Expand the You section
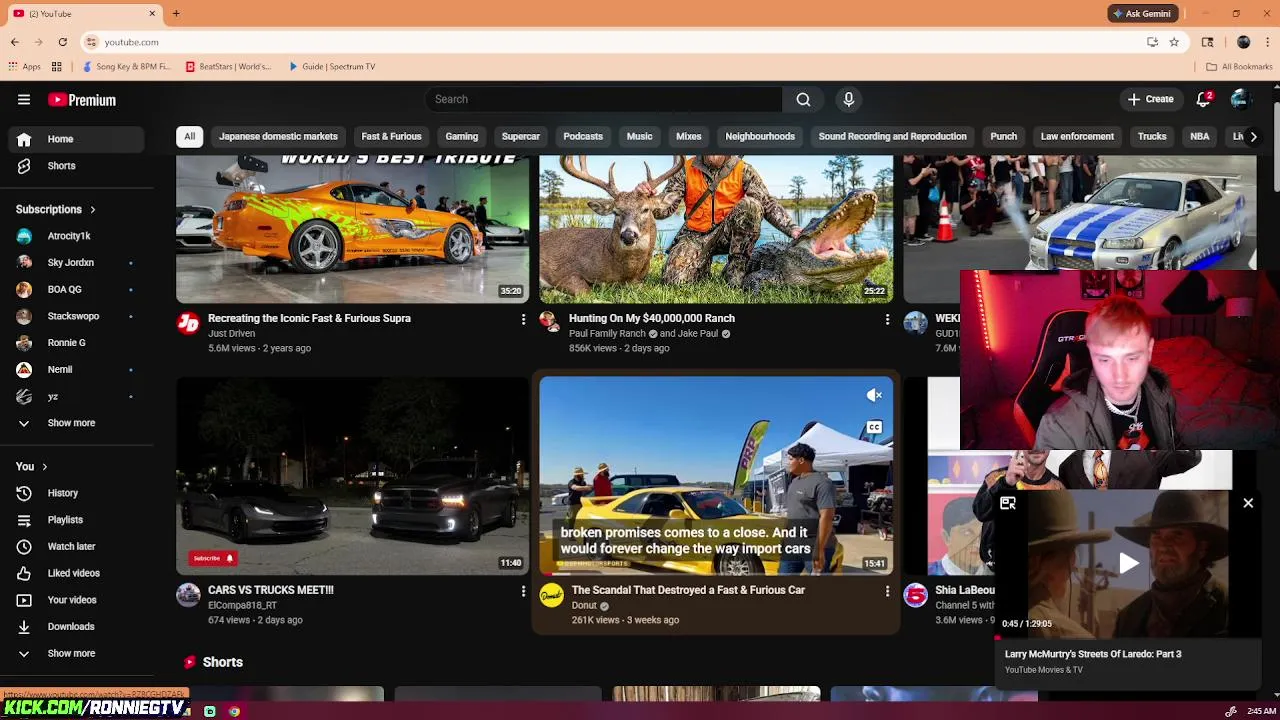The height and width of the screenshot is (720, 1280). (32, 467)
